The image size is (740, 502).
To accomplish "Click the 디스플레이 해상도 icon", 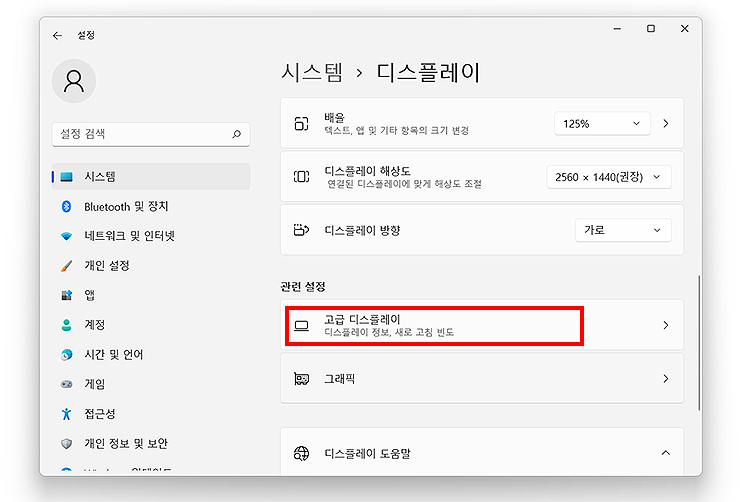I will (x=302, y=177).
